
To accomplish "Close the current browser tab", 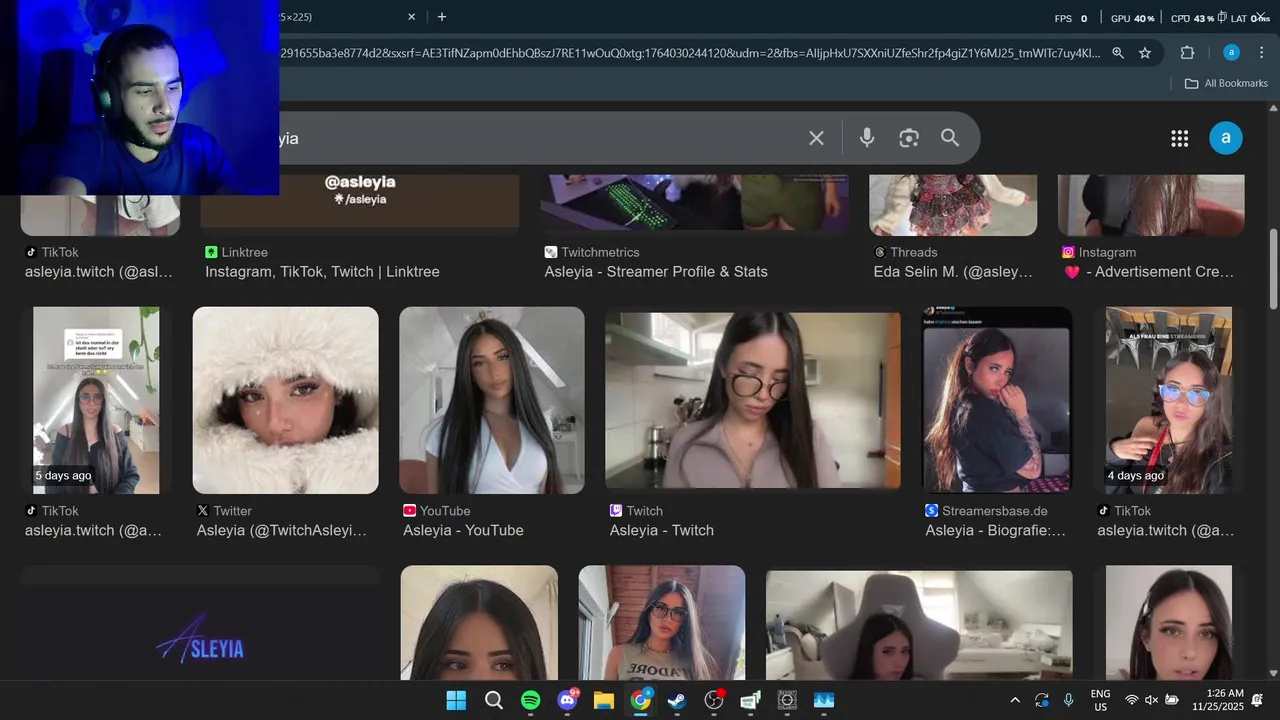I will [411, 16].
